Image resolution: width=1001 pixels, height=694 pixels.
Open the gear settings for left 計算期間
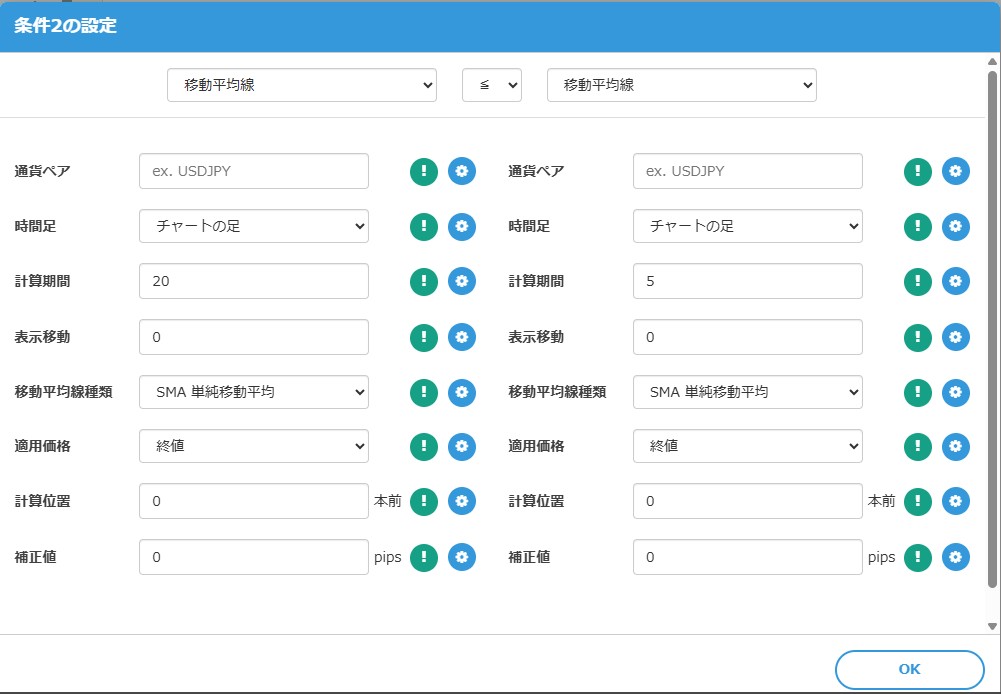pyautogui.click(x=461, y=281)
